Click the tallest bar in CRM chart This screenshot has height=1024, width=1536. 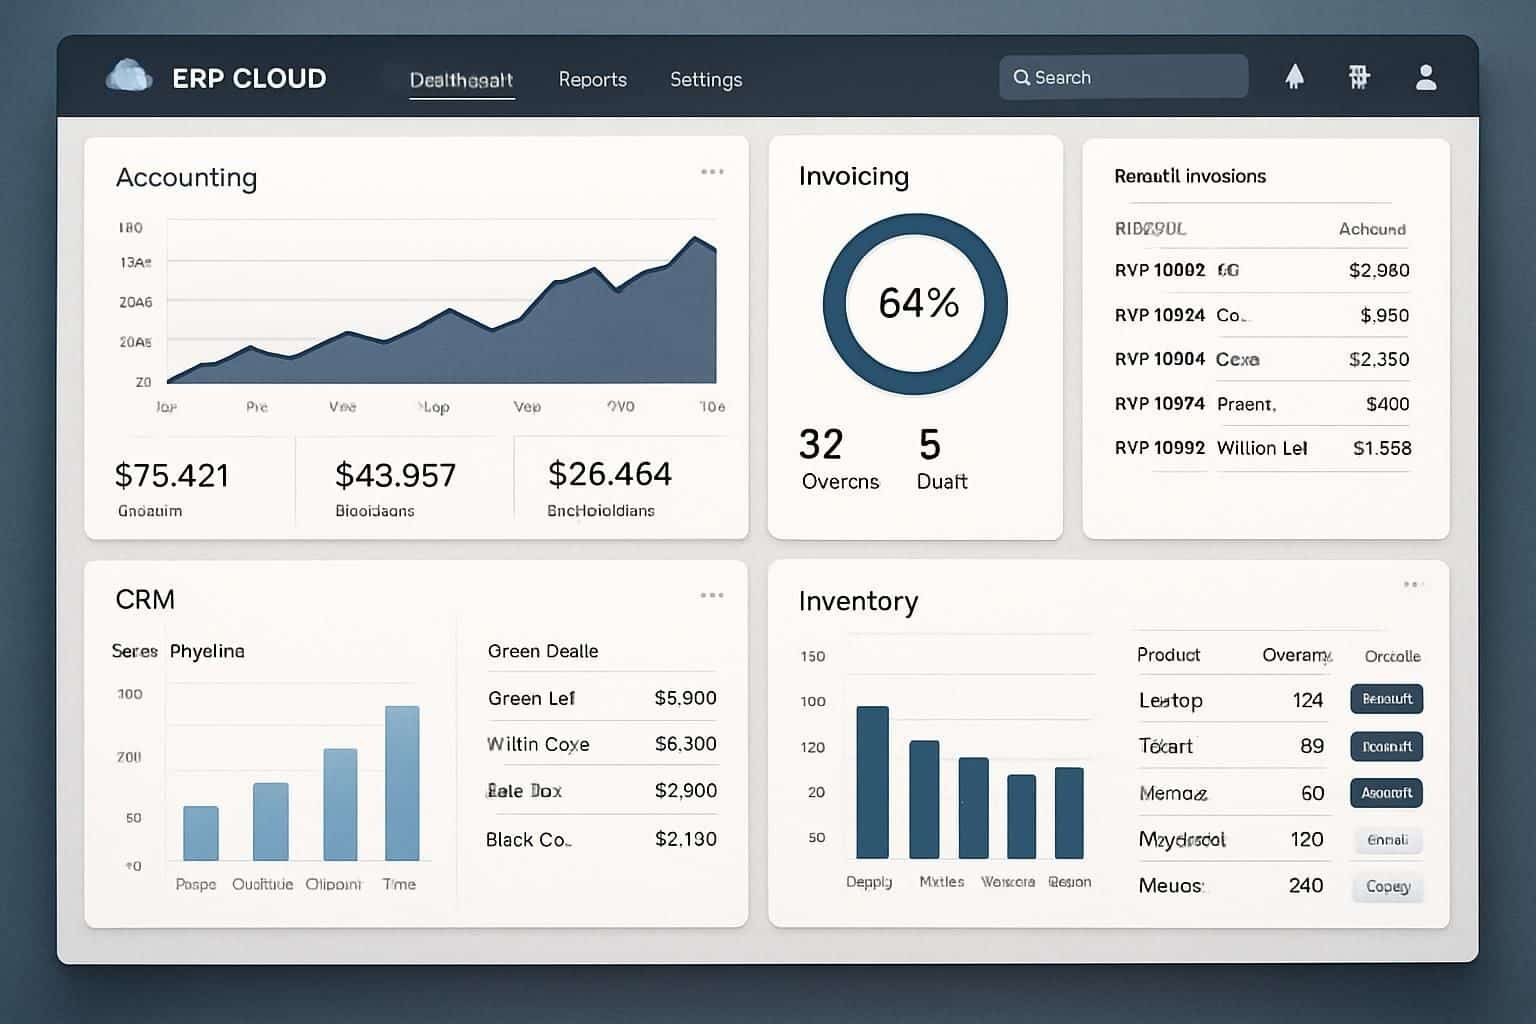pos(402,782)
